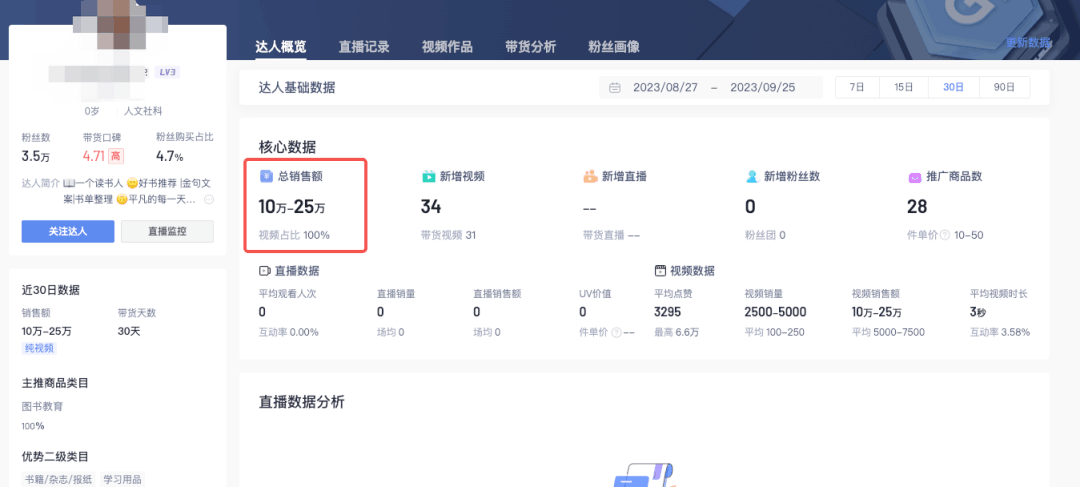Click the 视频销量 value 2500-5000
This screenshot has width=1080, height=487.
pyautogui.click(x=776, y=312)
